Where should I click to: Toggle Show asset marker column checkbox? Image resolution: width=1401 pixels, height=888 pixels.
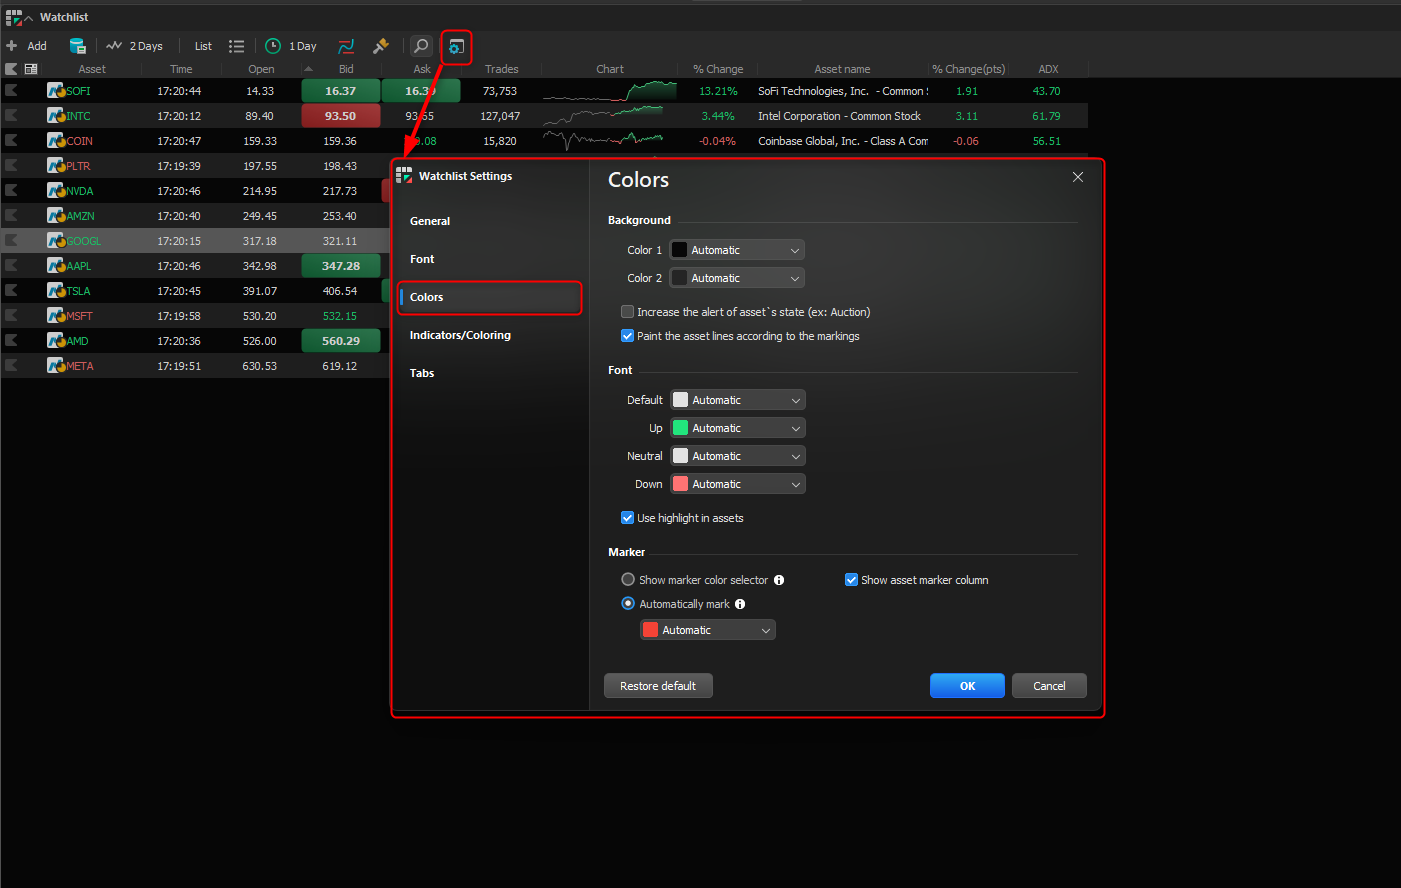(x=851, y=580)
